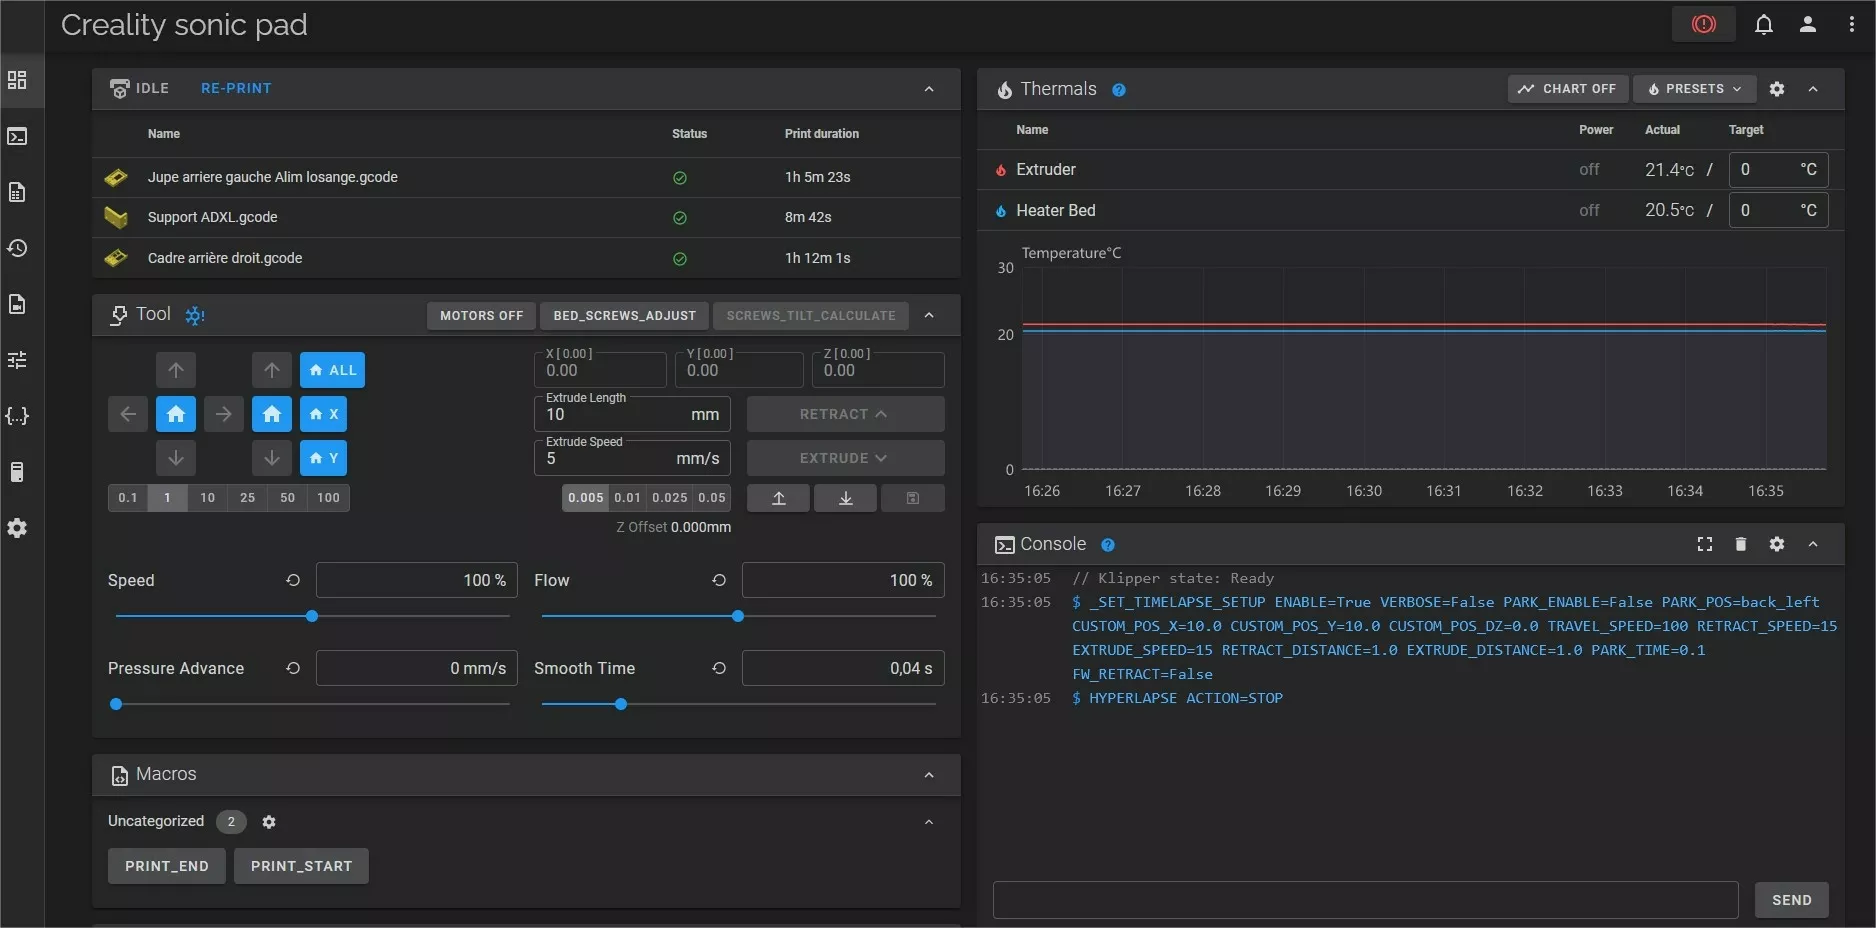Click the MOTORS OFF button
The image size is (1876, 928).
[x=481, y=316]
